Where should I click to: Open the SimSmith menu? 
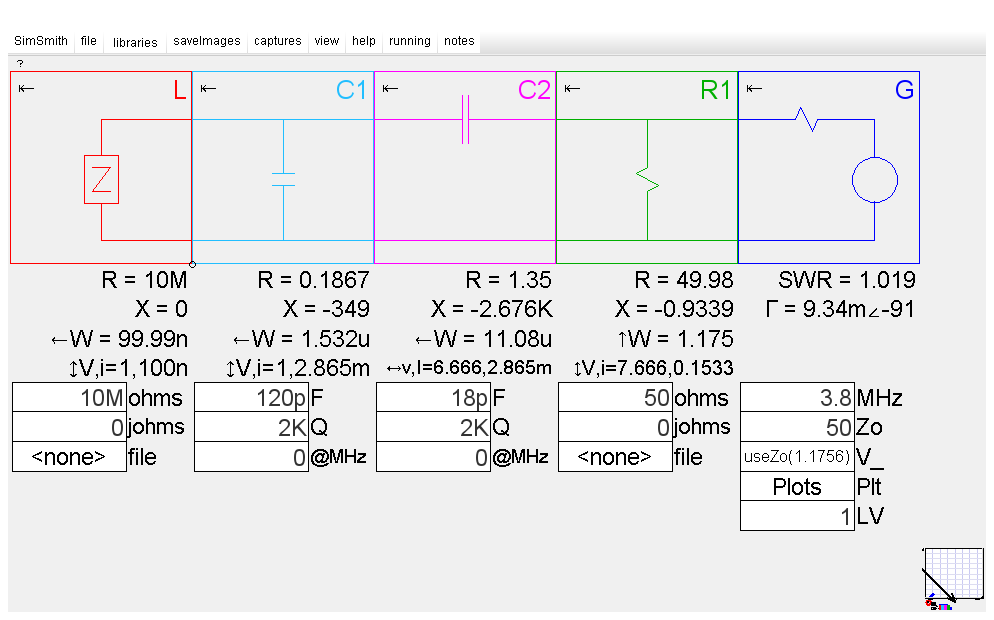point(41,41)
